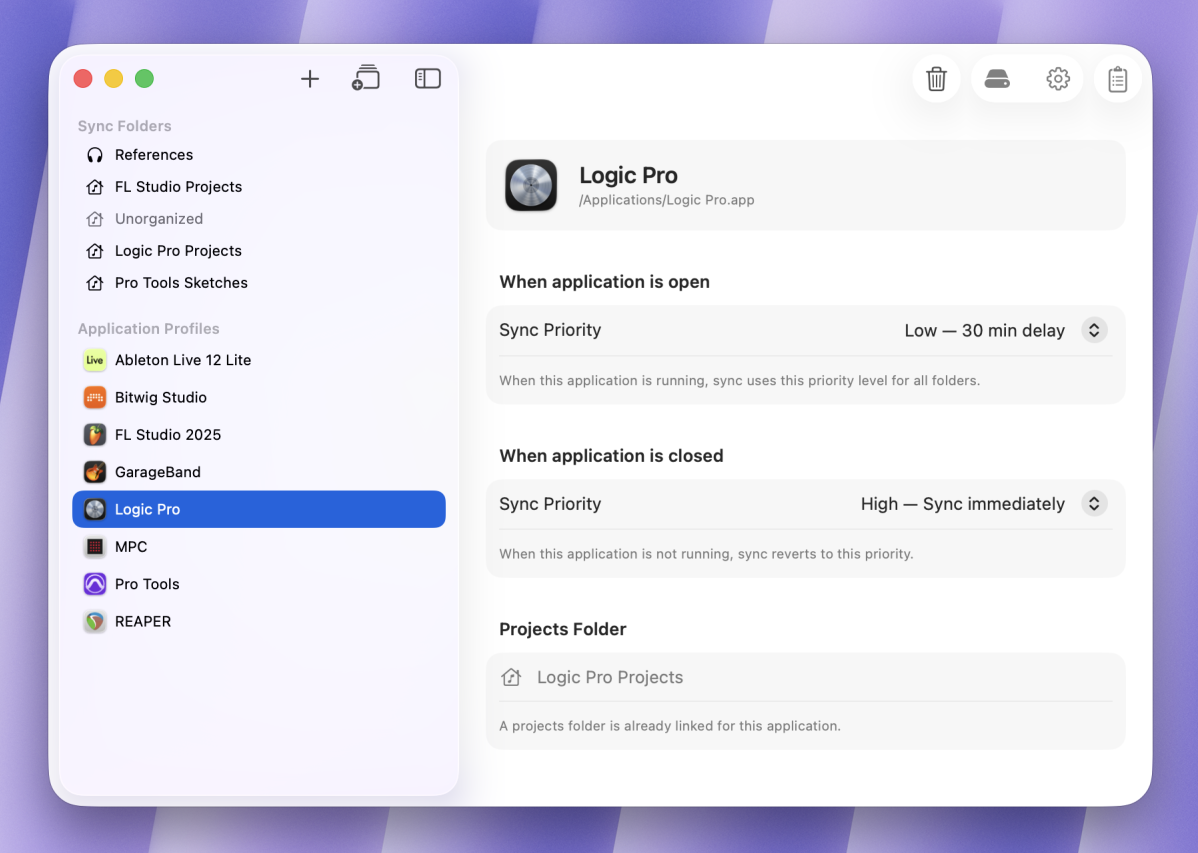
Task: Click the /Applications/Logic Pro.app path text
Action: (x=666, y=200)
